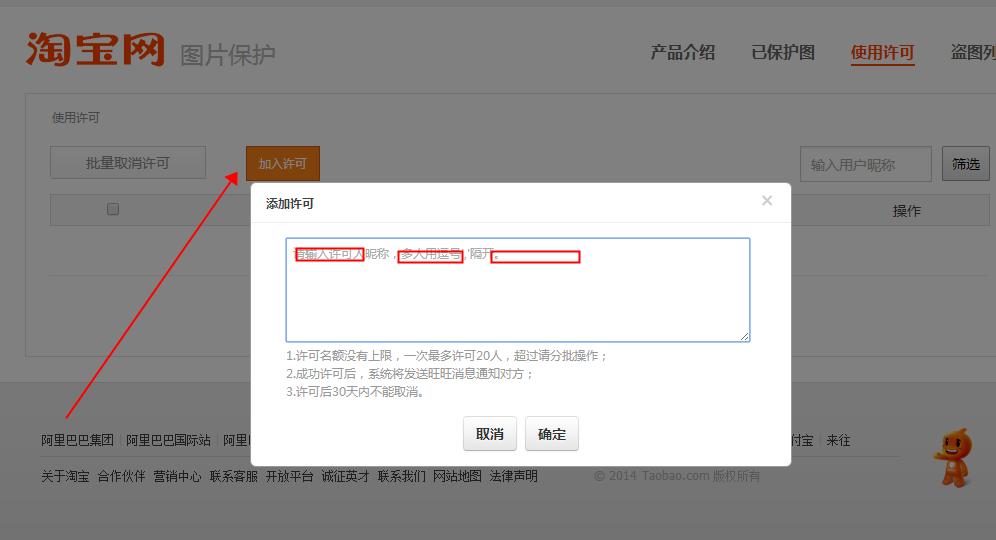Confirm with the 确定 button
Image resolution: width=996 pixels, height=540 pixels.
(551, 434)
